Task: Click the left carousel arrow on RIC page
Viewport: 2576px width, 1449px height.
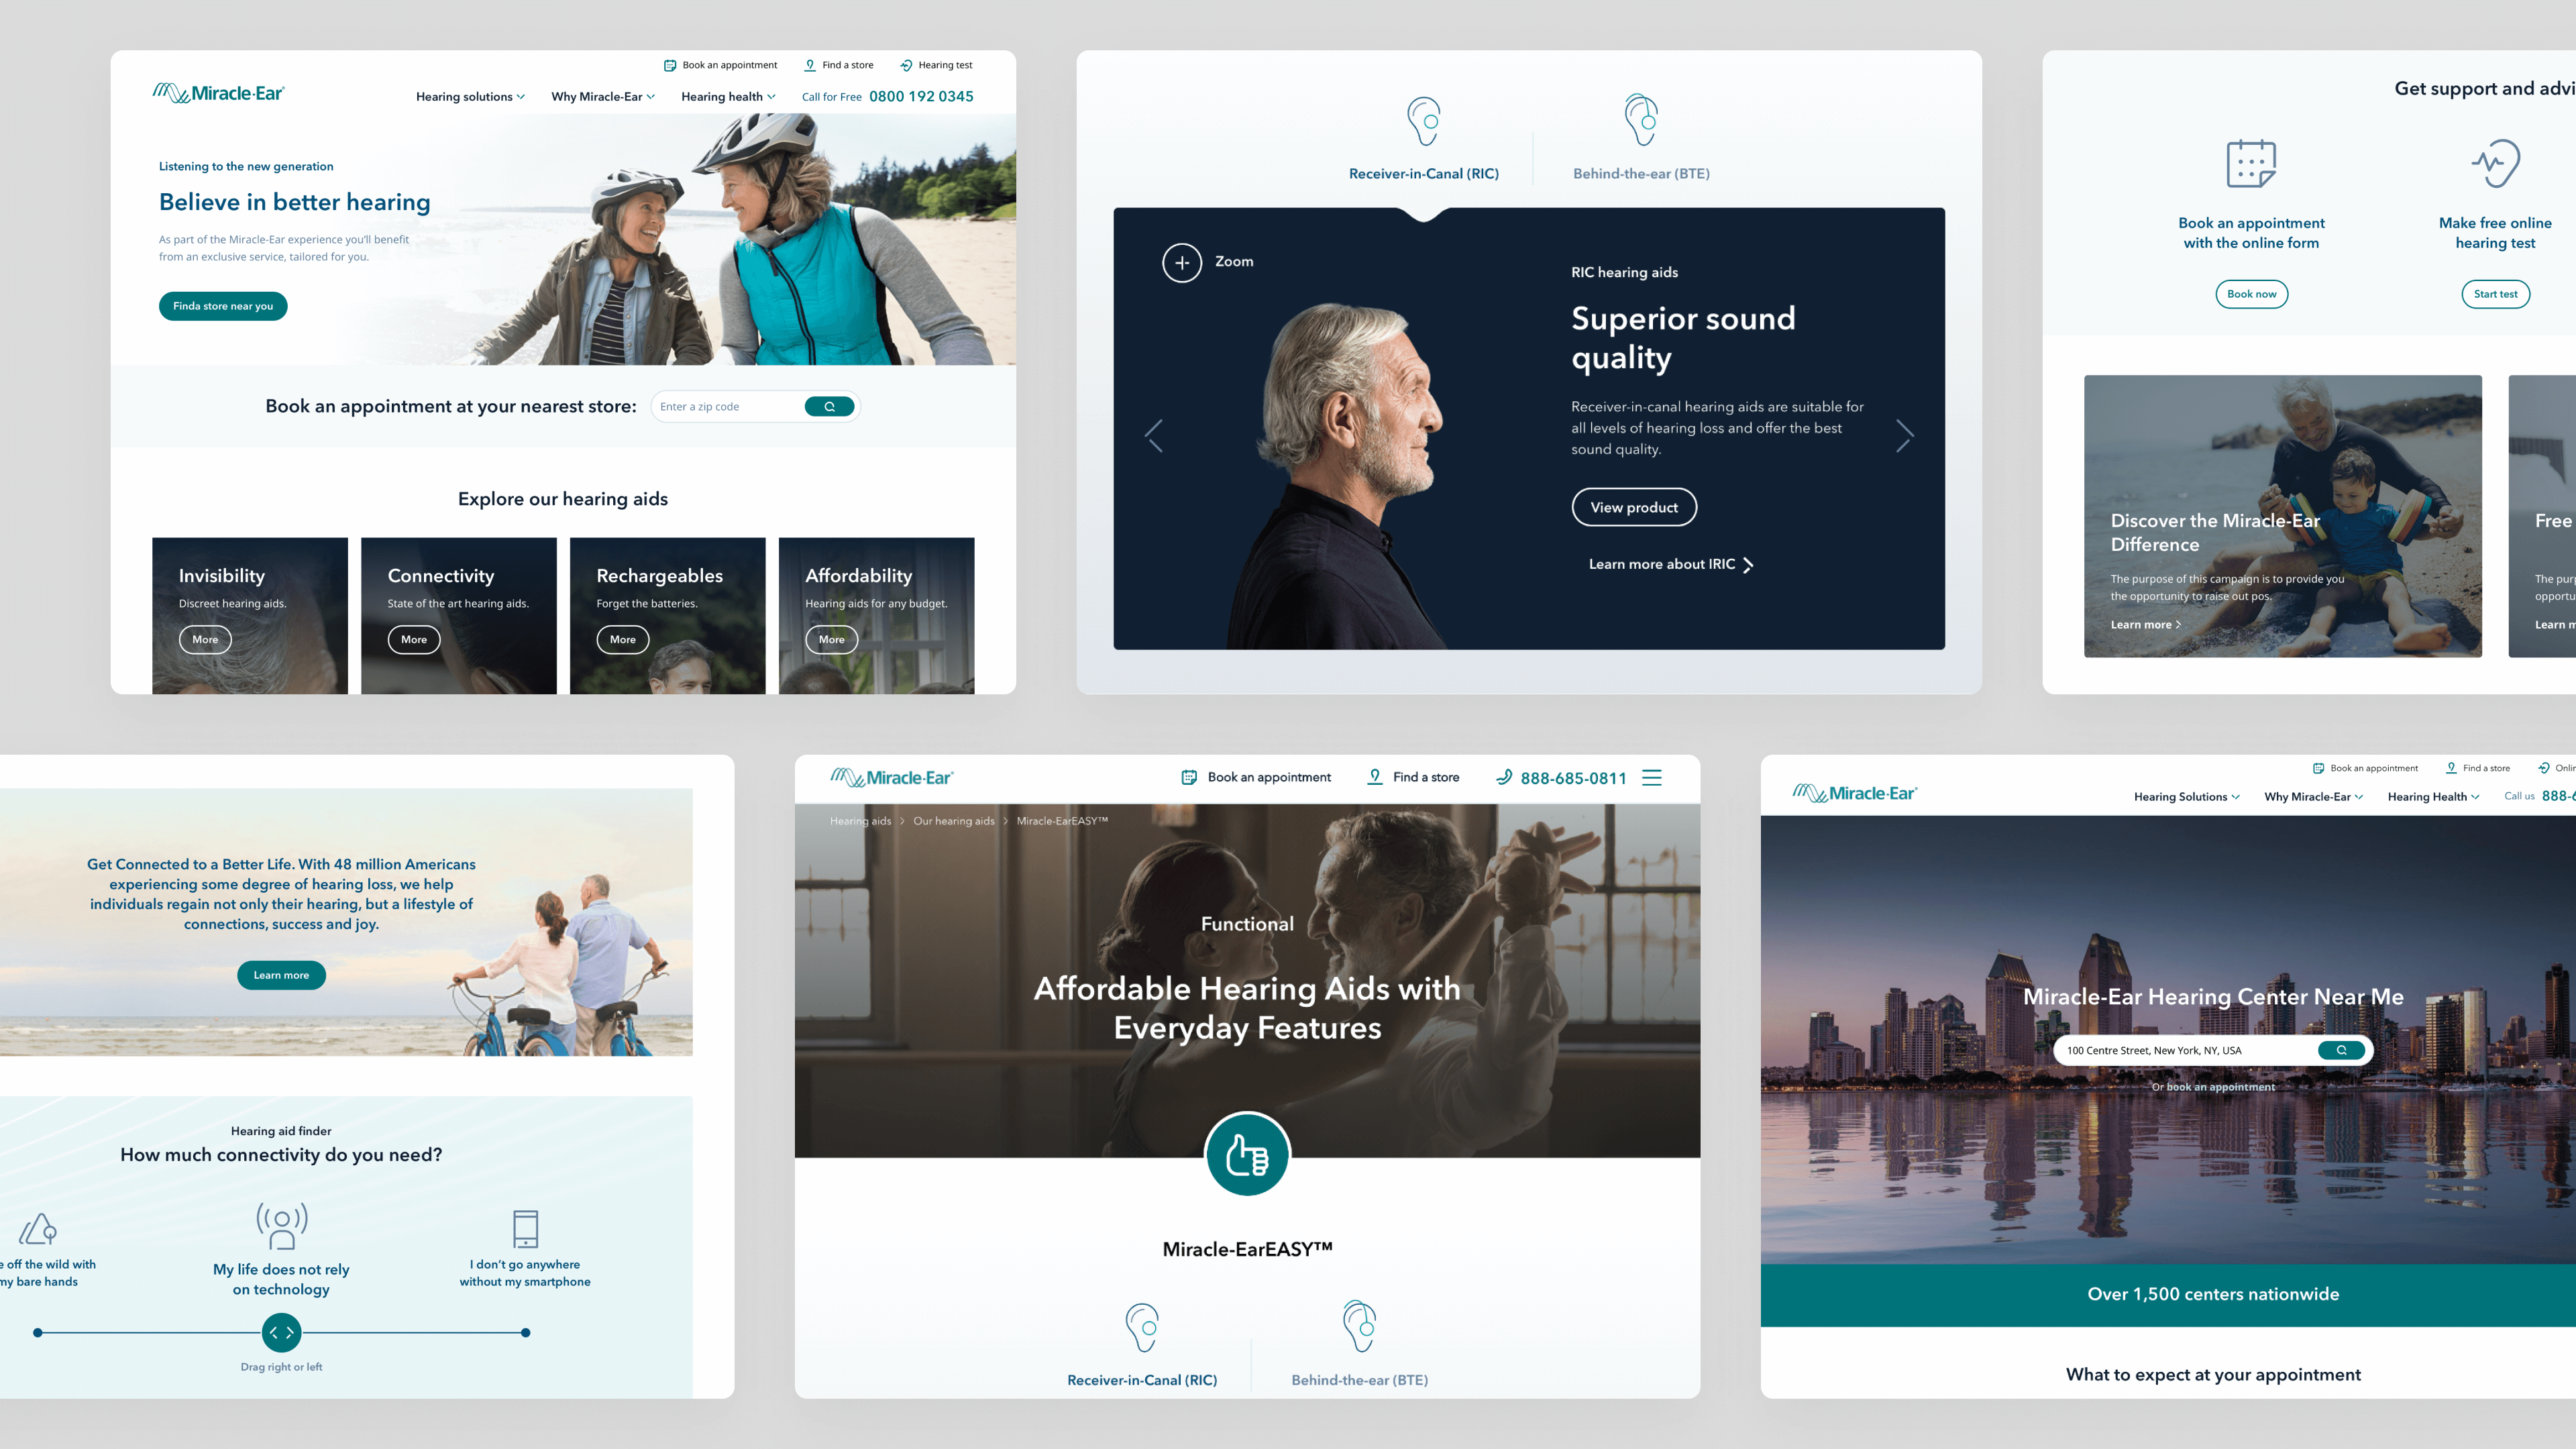Action: (x=1155, y=437)
